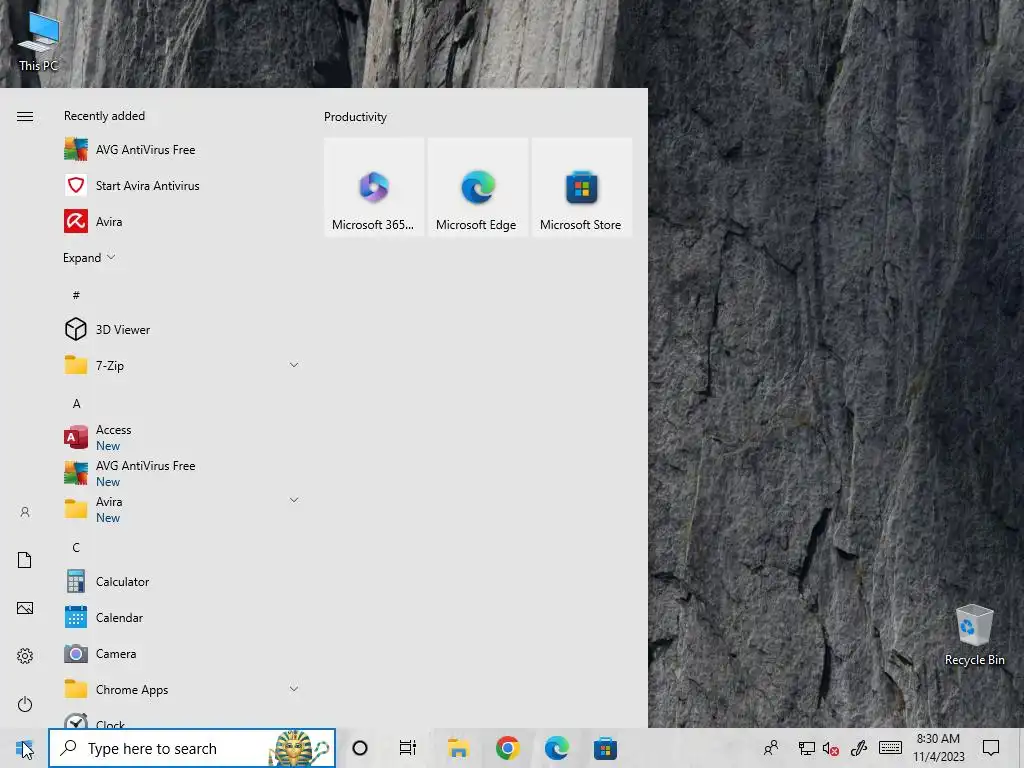Open Microsoft Store from taskbar
This screenshot has width=1024, height=768.
pyautogui.click(x=605, y=748)
